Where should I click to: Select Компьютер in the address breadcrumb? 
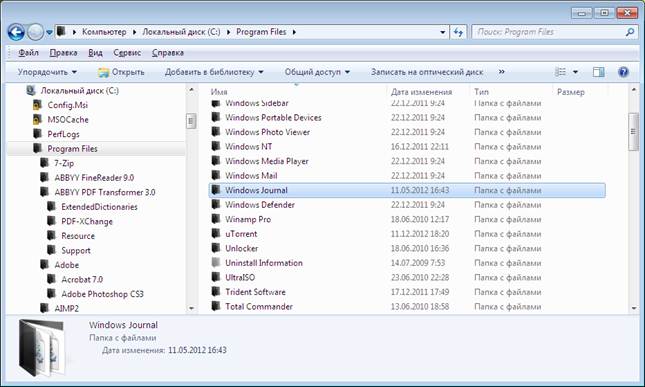pyautogui.click(x=104, y=32)
